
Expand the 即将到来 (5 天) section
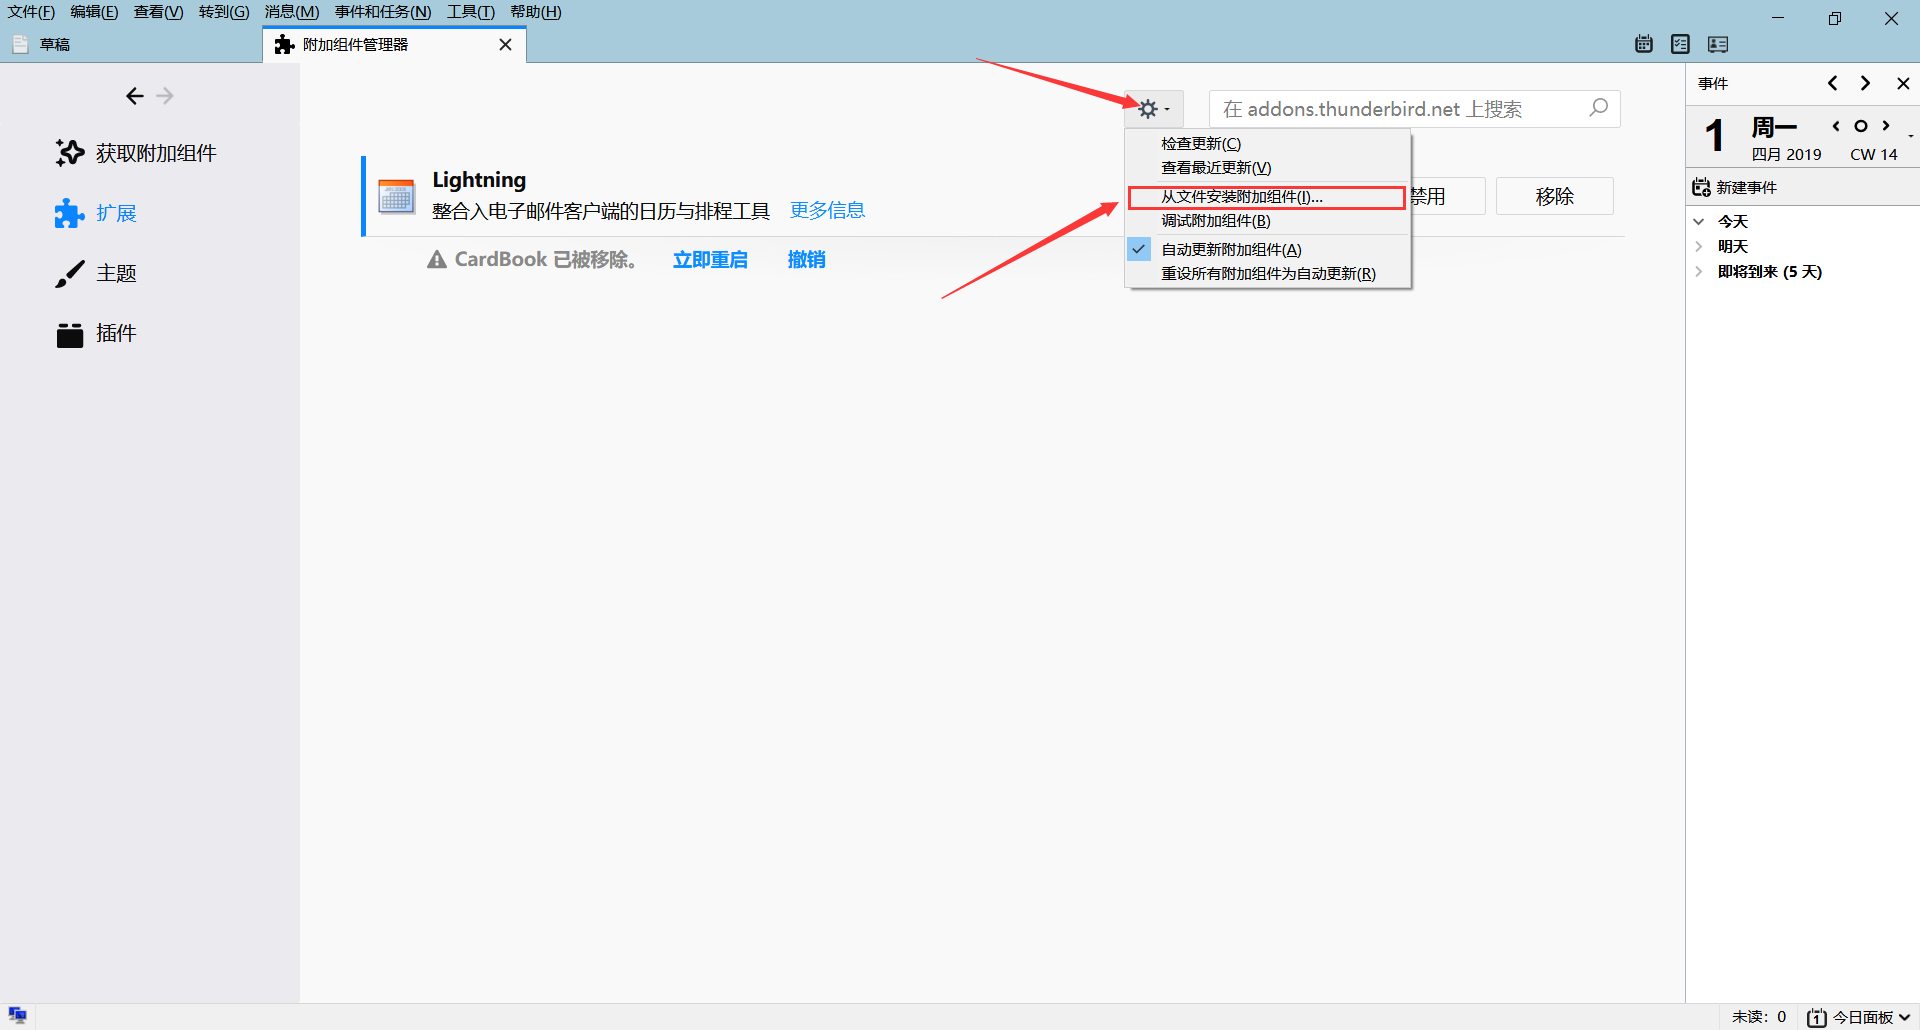click(x=1698, y=271)
